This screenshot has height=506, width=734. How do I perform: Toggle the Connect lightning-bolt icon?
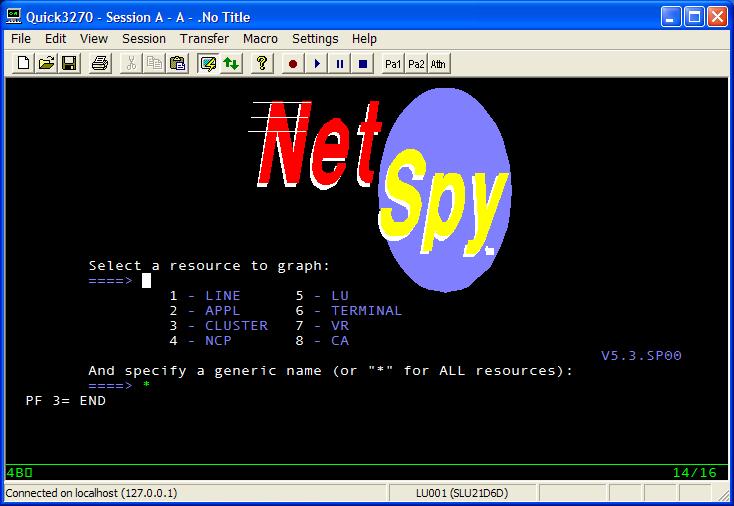[x=208, y=63]
